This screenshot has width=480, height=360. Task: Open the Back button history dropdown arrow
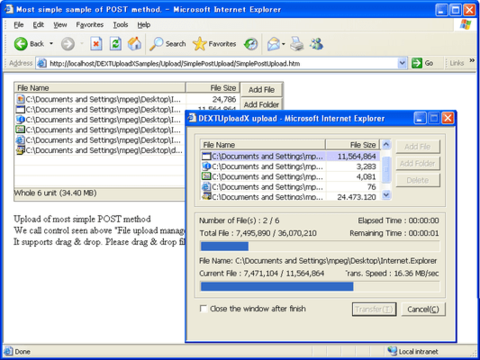pos(51,44)
